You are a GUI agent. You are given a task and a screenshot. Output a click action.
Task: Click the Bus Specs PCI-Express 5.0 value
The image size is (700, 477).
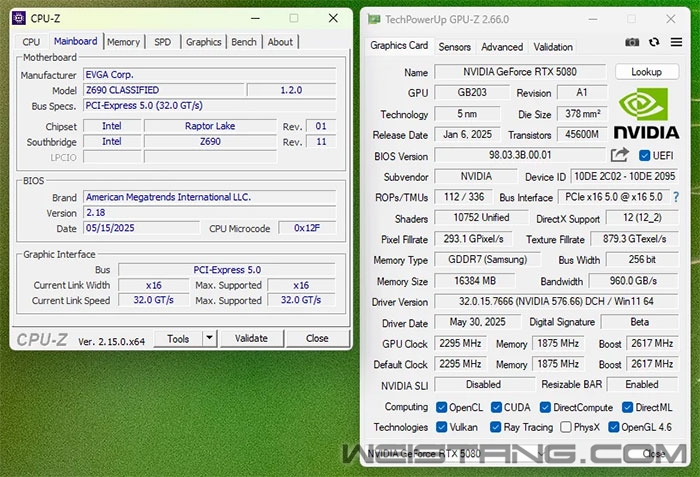point(210,105)
